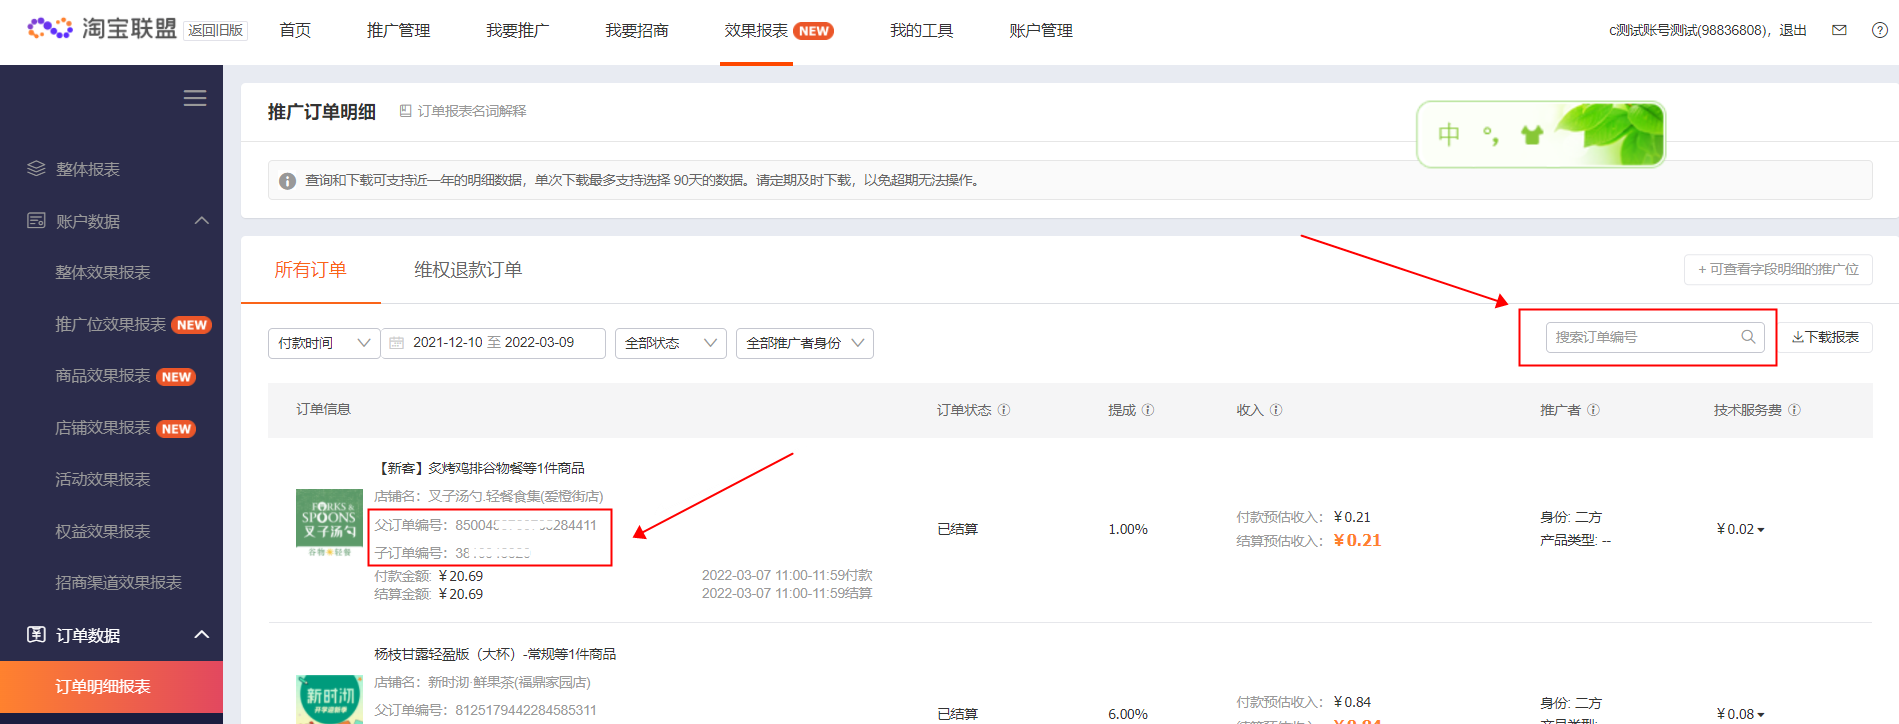The image size is (1899, 724).
Task: Collapse the 账户数据 section chevron
Action: (x=202, y=220)
